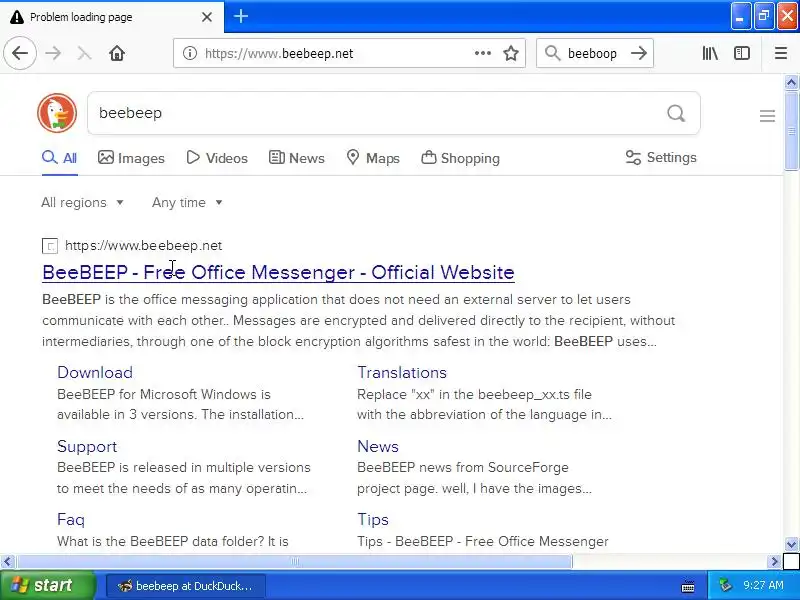Select beebeep at DuckDuck taskbar button
Screen dimensions: 800x600
pyautogui.click(x=186, y=586)
